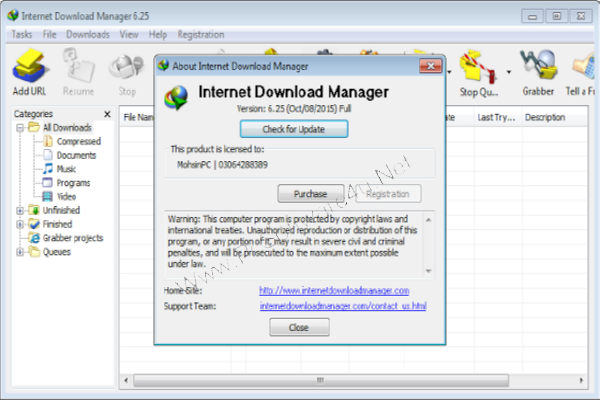Click the File Name column header
This screenshot has width=600, height=400.
[x=138, y=118]
